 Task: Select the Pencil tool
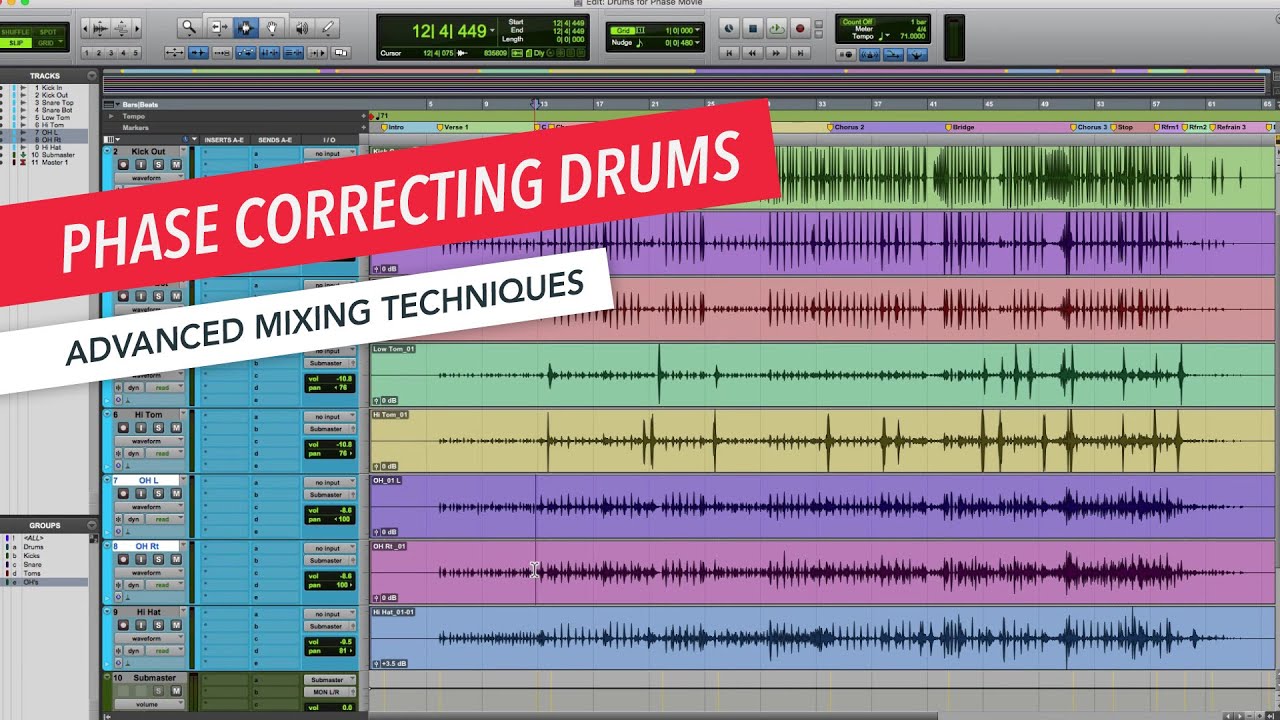click(x=327, y=28)
